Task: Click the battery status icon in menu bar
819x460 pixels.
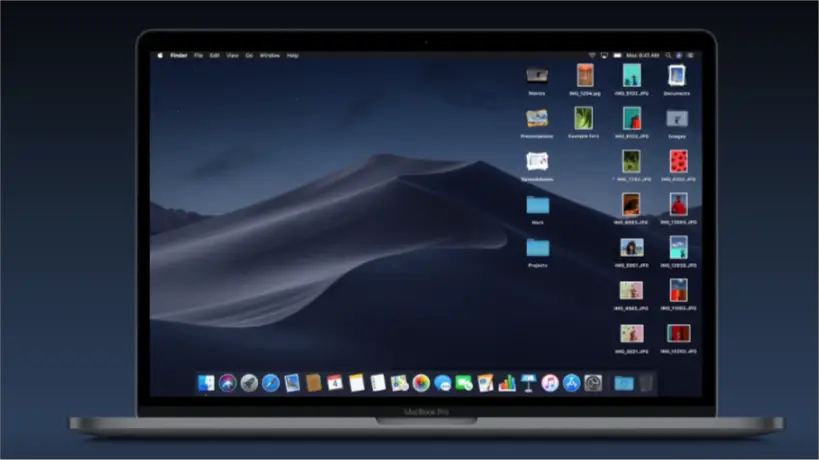Action: pos(617,55)
